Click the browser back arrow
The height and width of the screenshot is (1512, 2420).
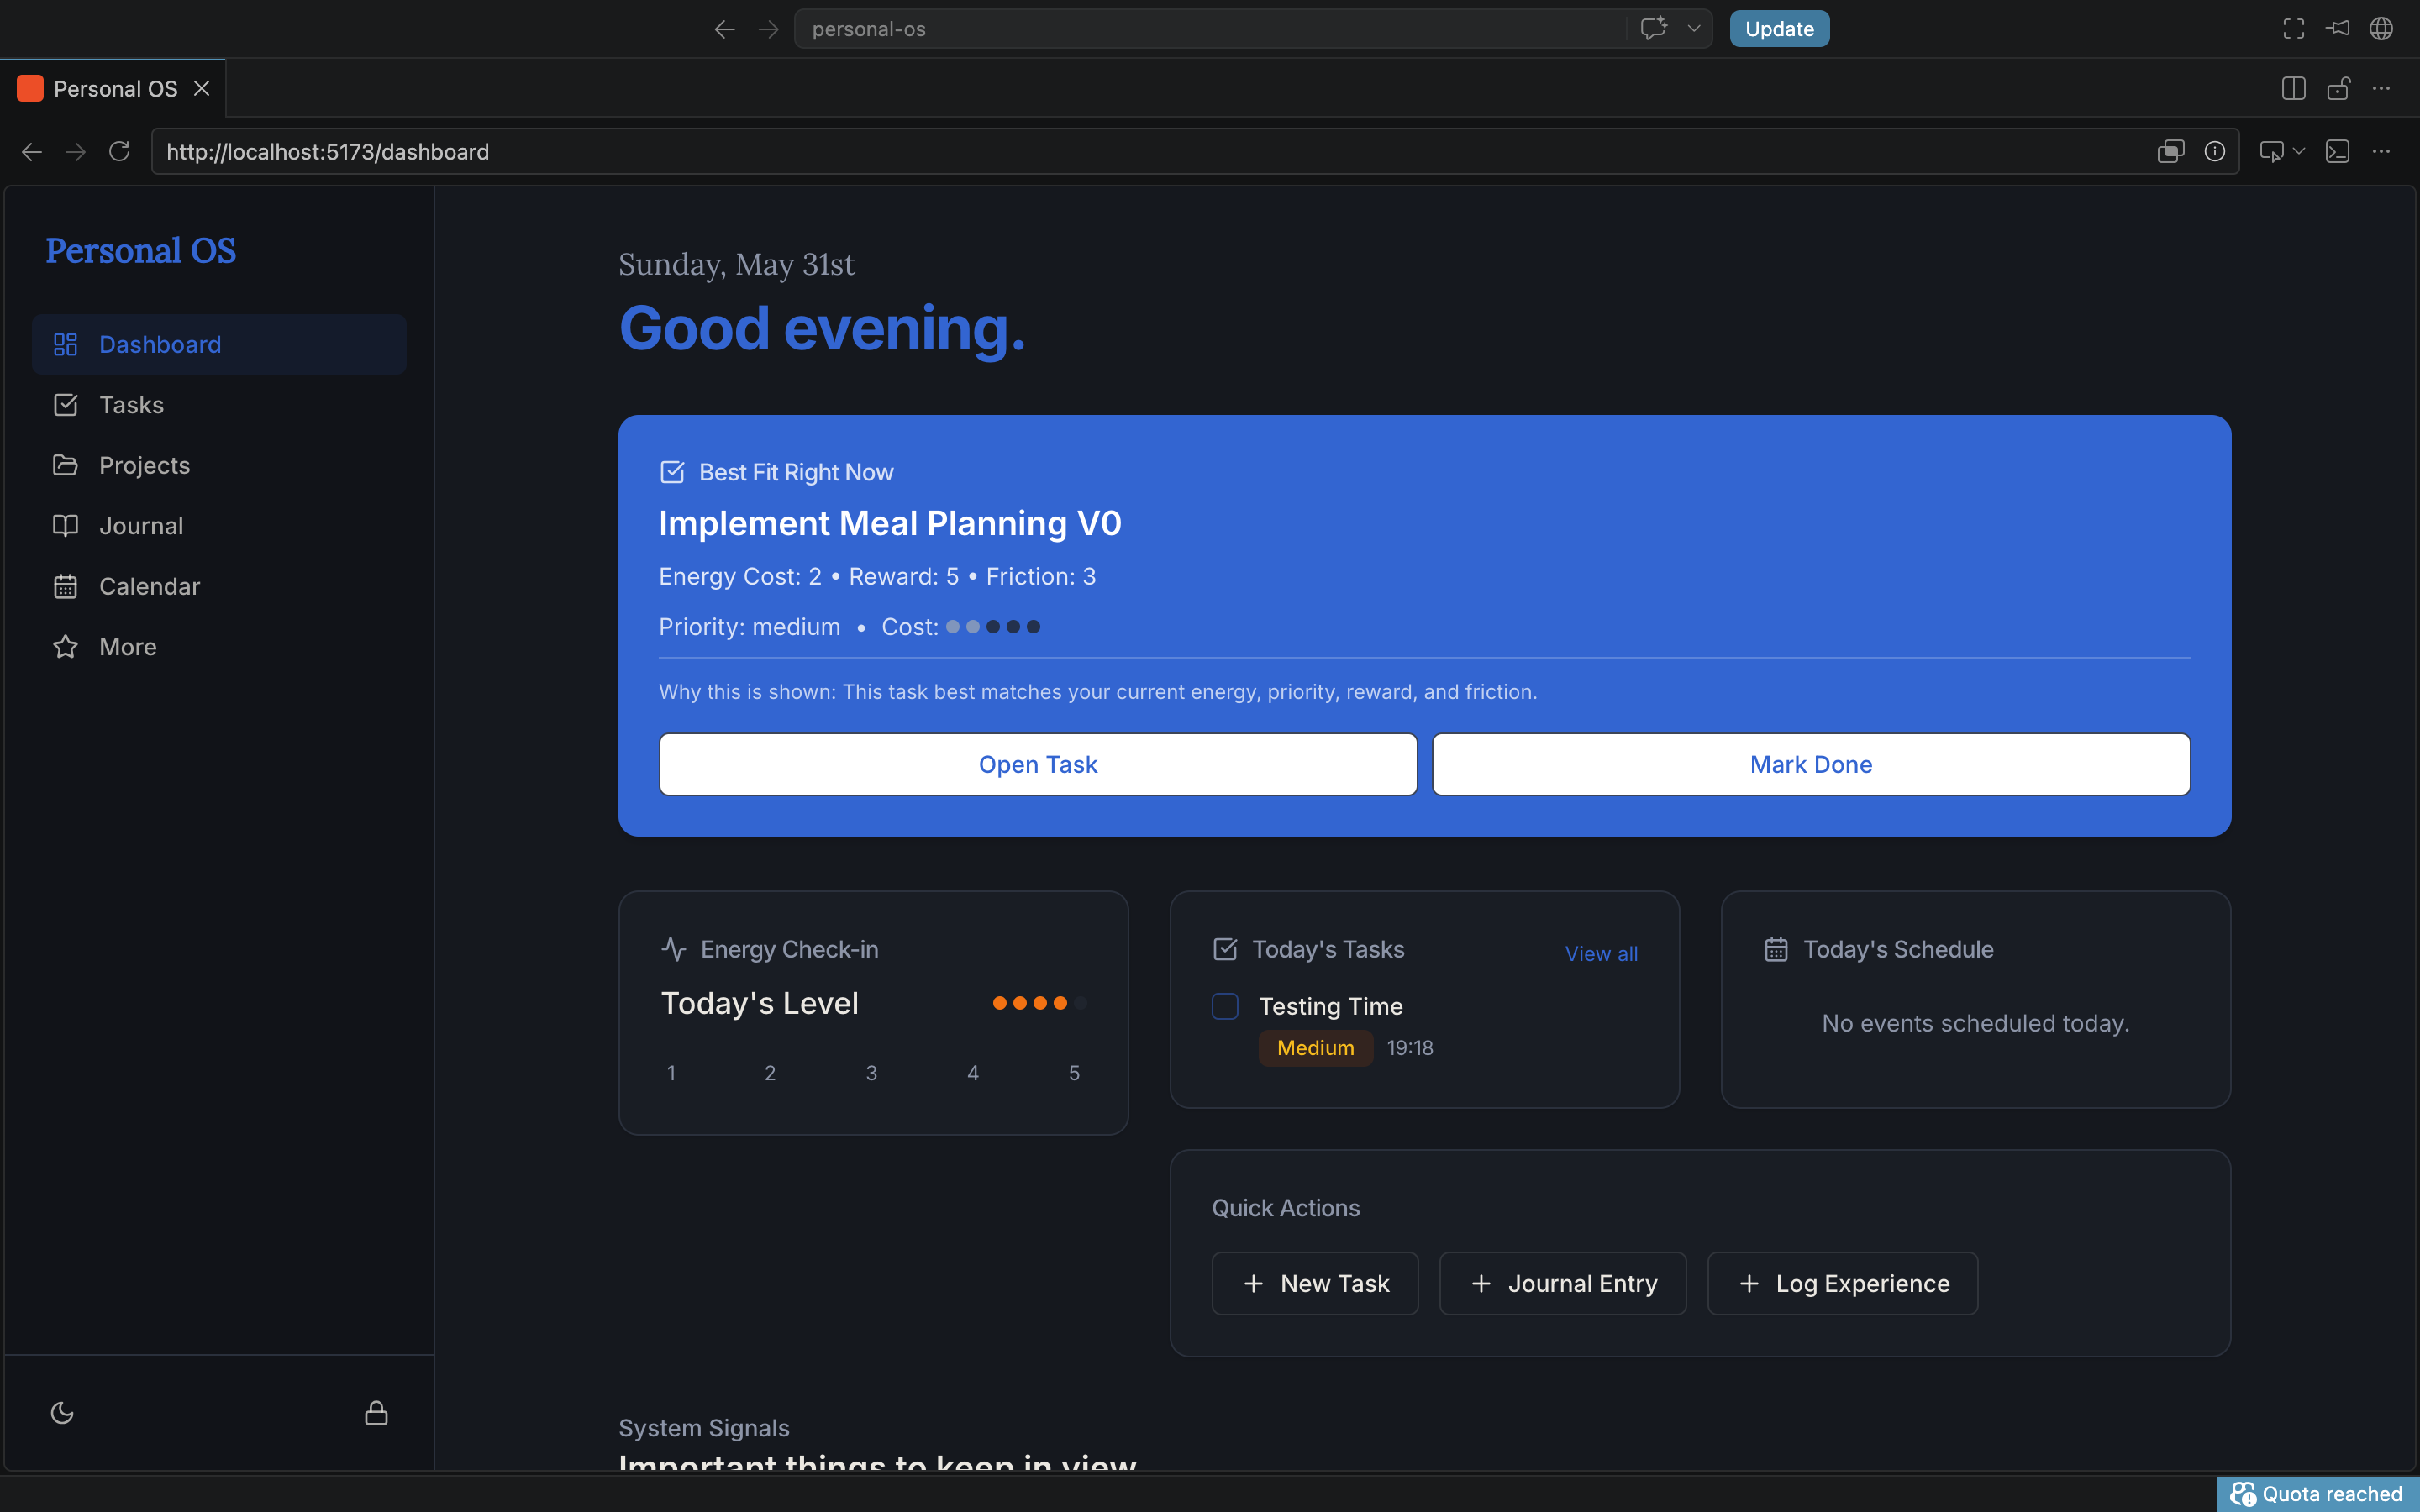pyautogui.click(x=32, y=151)
